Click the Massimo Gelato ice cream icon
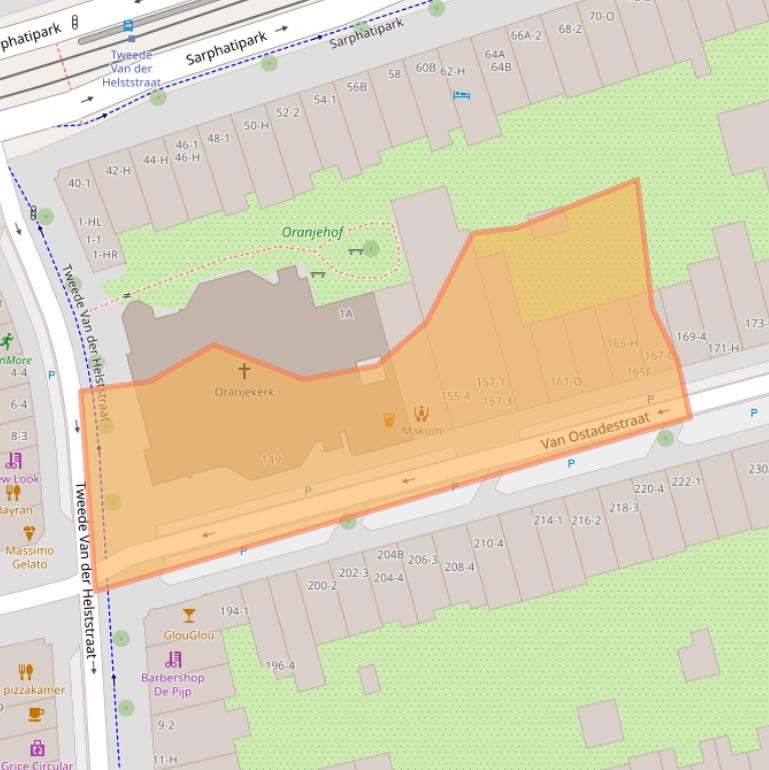769x770 pixels. point(29,532)
